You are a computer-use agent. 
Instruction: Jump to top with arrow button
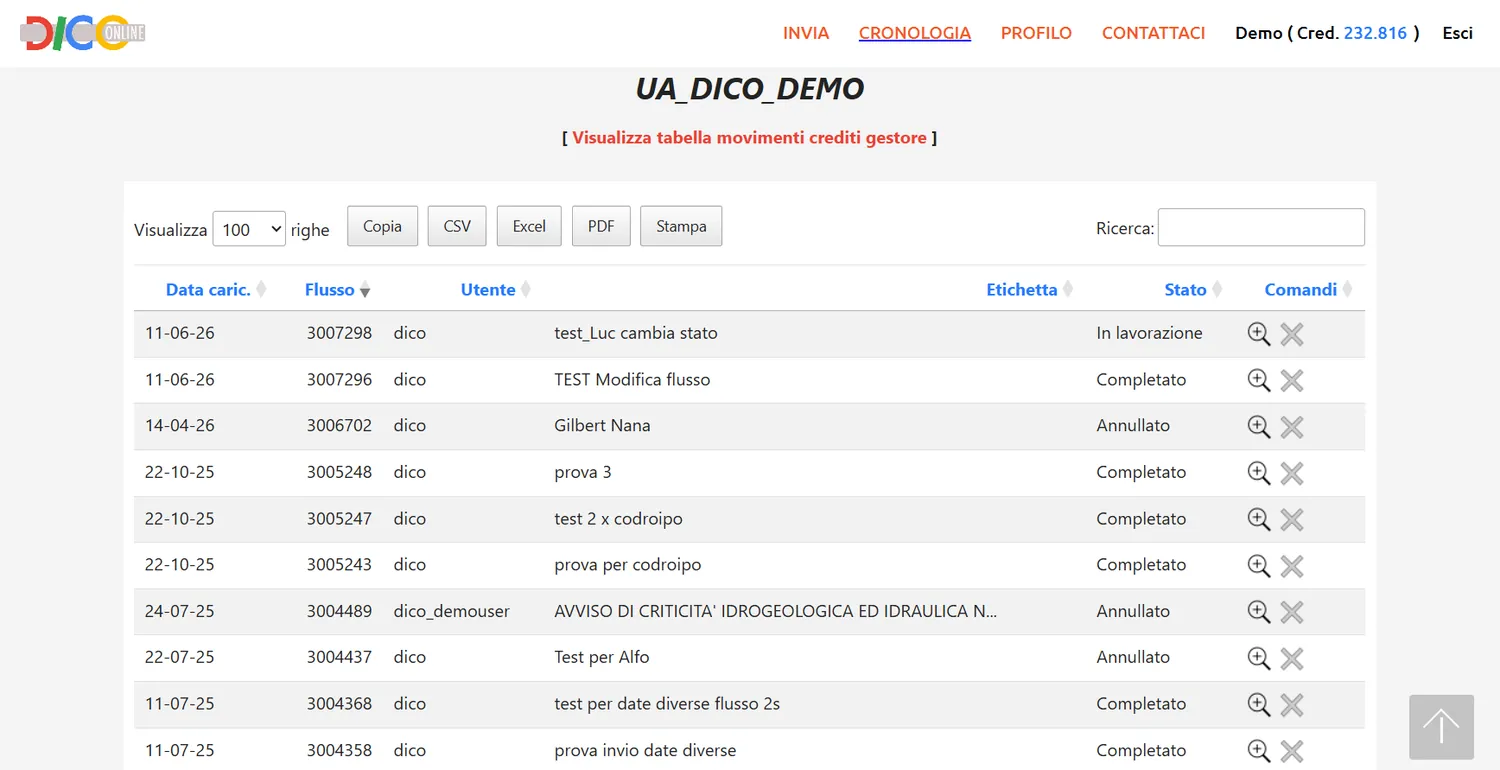pos(1441,727)
